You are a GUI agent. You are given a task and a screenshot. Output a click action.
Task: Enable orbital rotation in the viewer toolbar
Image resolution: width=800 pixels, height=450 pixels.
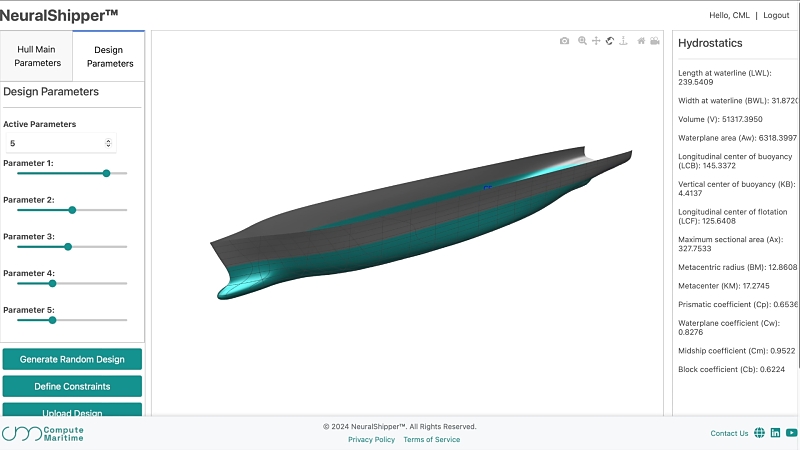(x=610, y=41)
